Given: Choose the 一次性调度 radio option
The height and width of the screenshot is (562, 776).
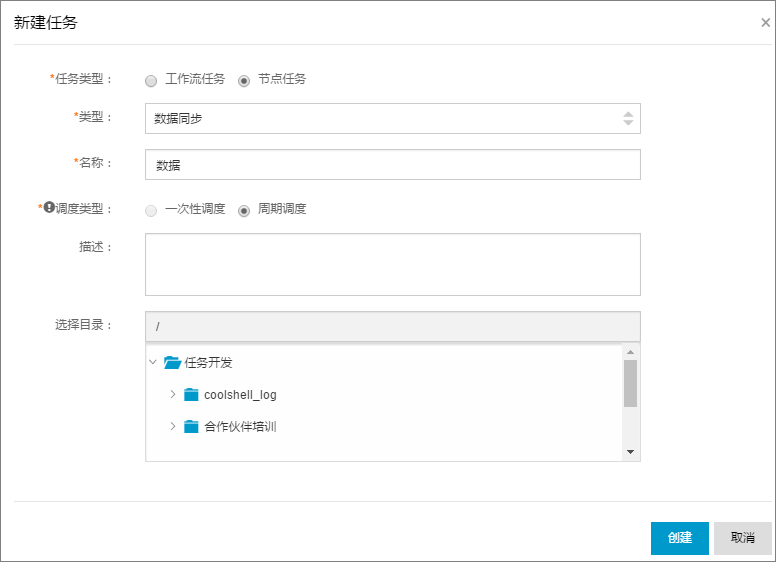Looking at the screenshot, I should pyautogui.click(x=151, y=211).
